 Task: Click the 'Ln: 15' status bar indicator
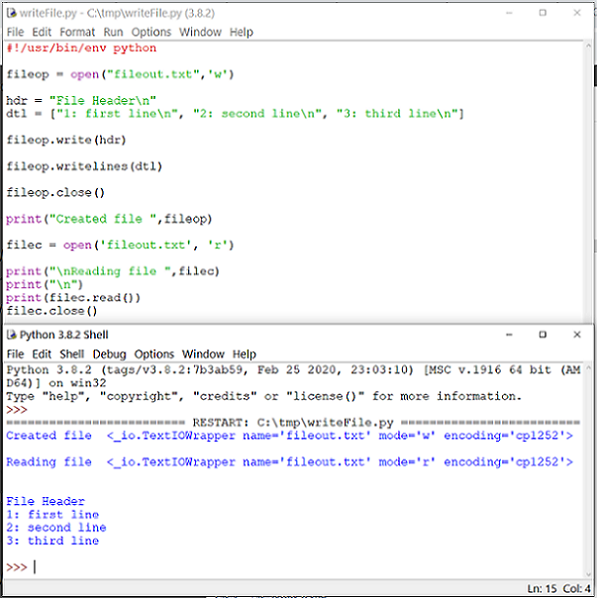point(542,589)
